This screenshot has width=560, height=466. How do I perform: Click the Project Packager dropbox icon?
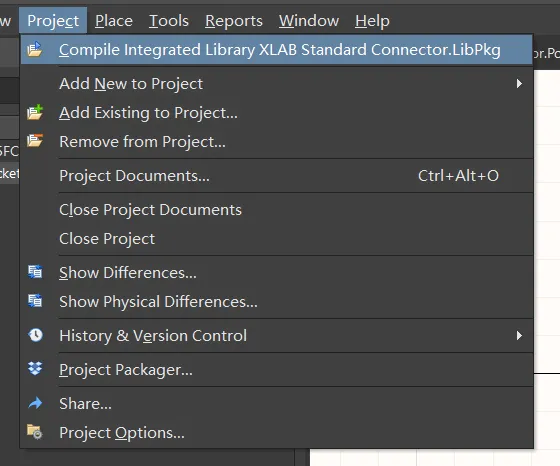(35, 369)
